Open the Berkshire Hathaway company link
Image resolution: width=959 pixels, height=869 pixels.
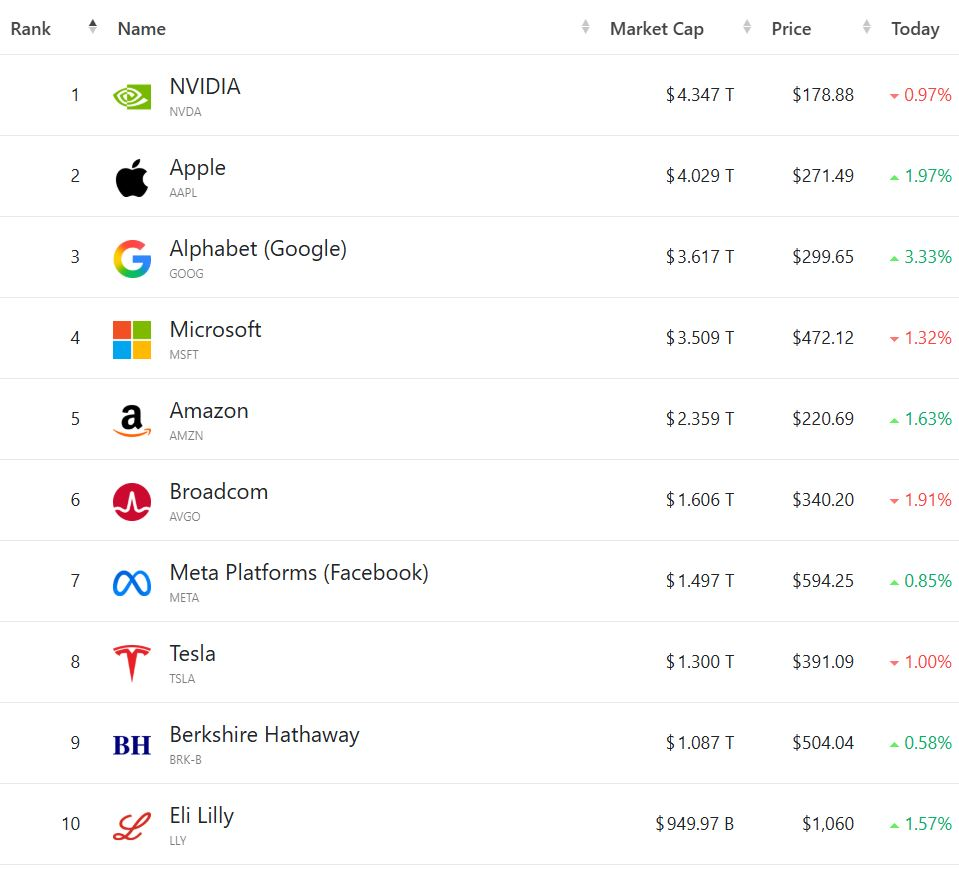click(x=264, y=735)
